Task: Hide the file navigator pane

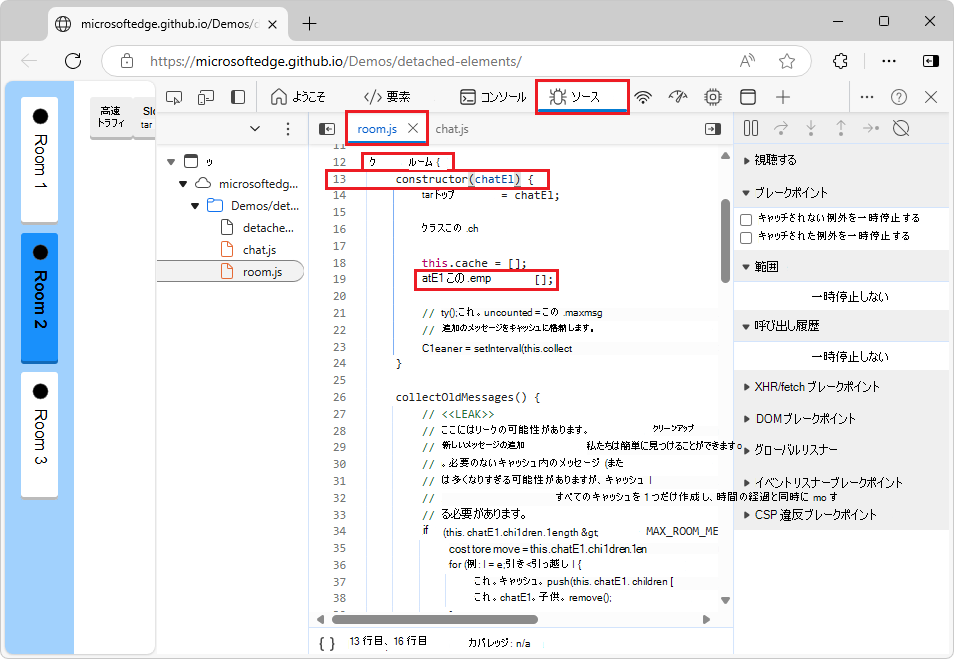Action: 327,128
